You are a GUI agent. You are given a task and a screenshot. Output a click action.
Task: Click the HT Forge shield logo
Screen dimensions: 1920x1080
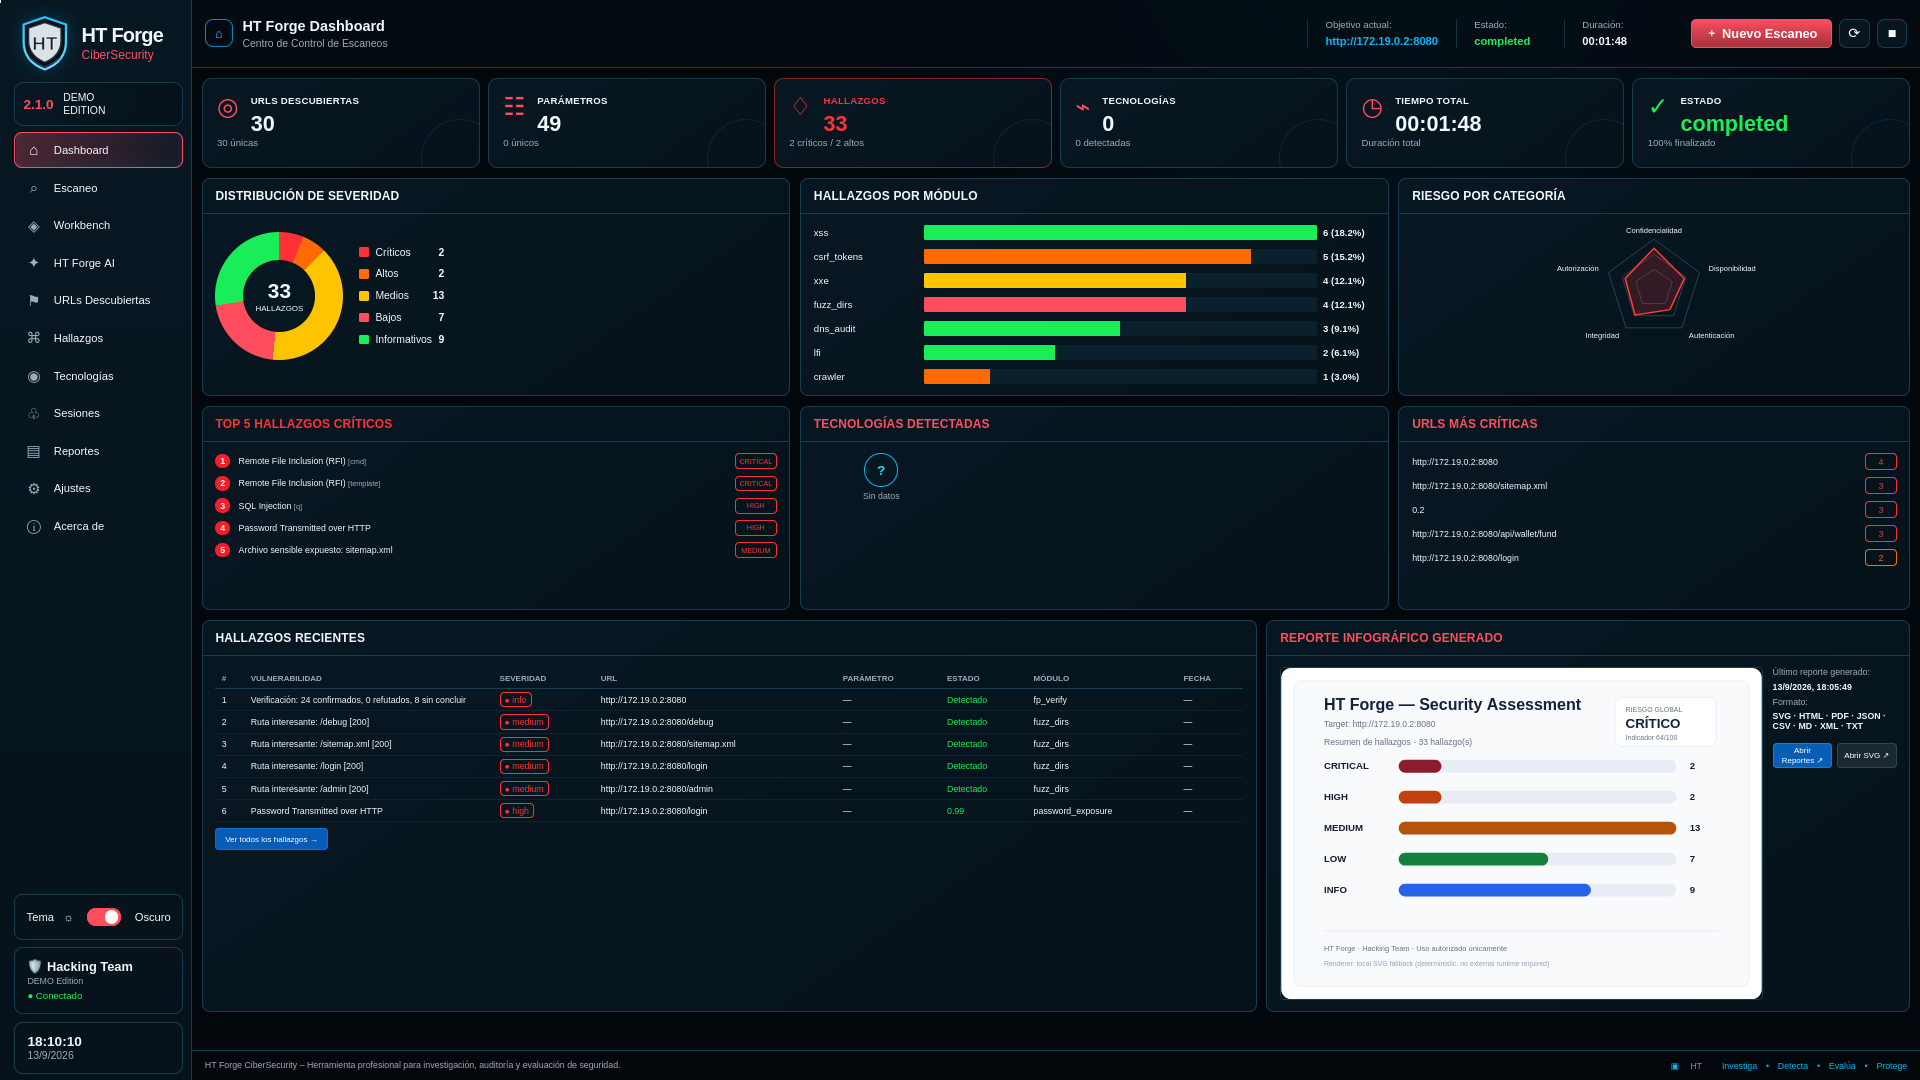(x=44, y=43)
